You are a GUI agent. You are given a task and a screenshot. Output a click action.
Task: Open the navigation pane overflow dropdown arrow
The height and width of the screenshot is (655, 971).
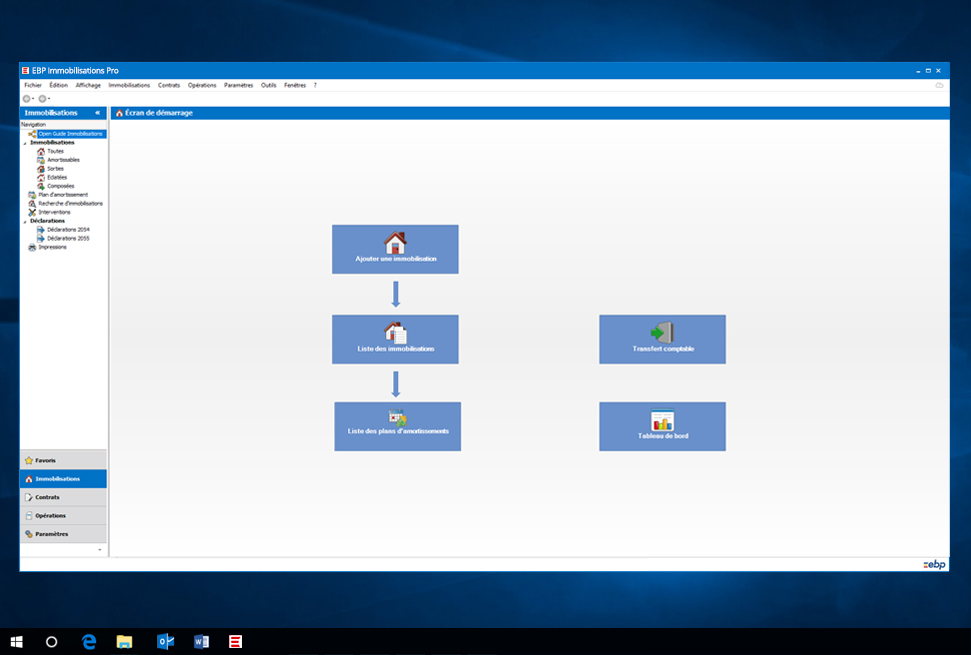99,550
